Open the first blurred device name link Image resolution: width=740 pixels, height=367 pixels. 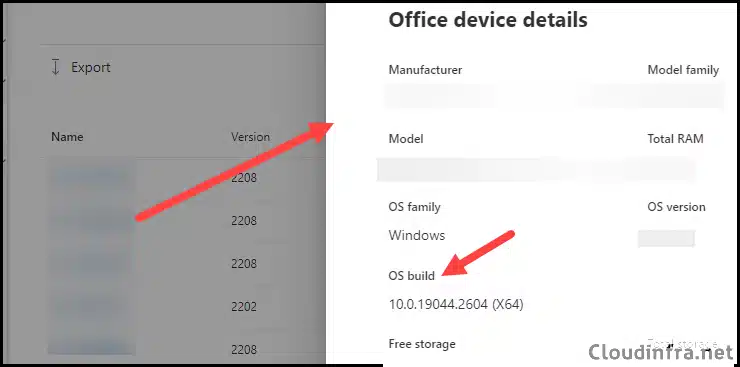tap(91, 178)
